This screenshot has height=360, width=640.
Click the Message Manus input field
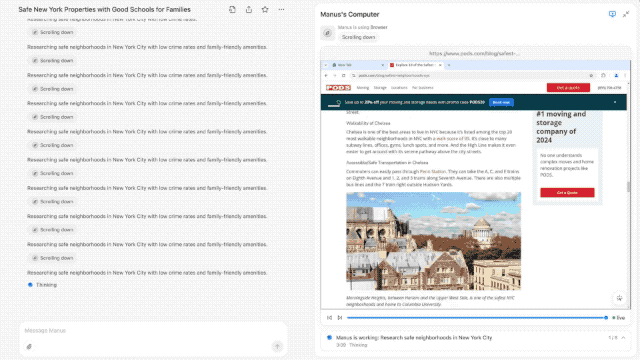coord(153,331)
